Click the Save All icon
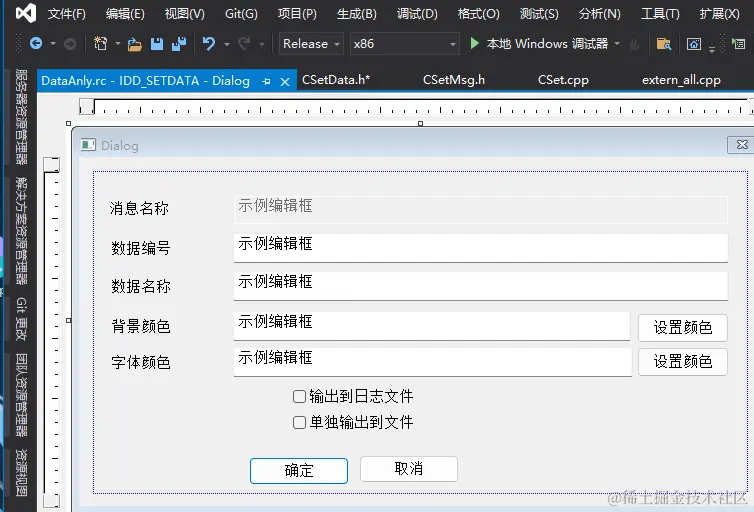The width and height of the screenshot is (754, 512). click(179, 44)
